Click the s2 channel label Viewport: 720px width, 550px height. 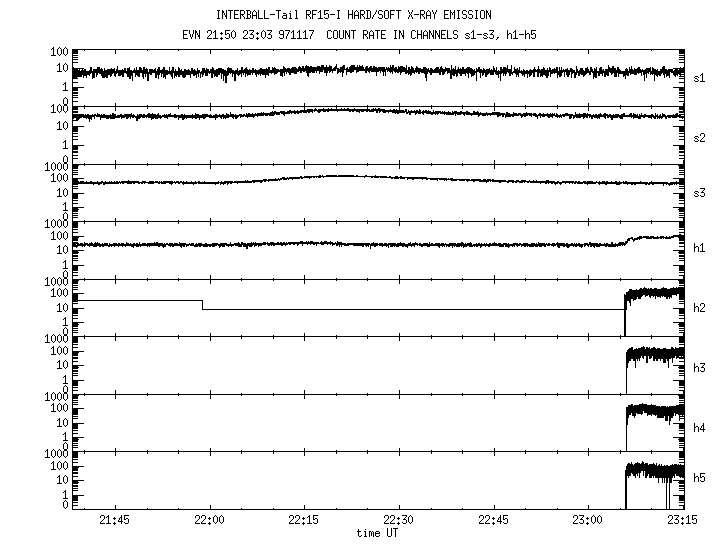pyautogui.click(x=700, y=137)
